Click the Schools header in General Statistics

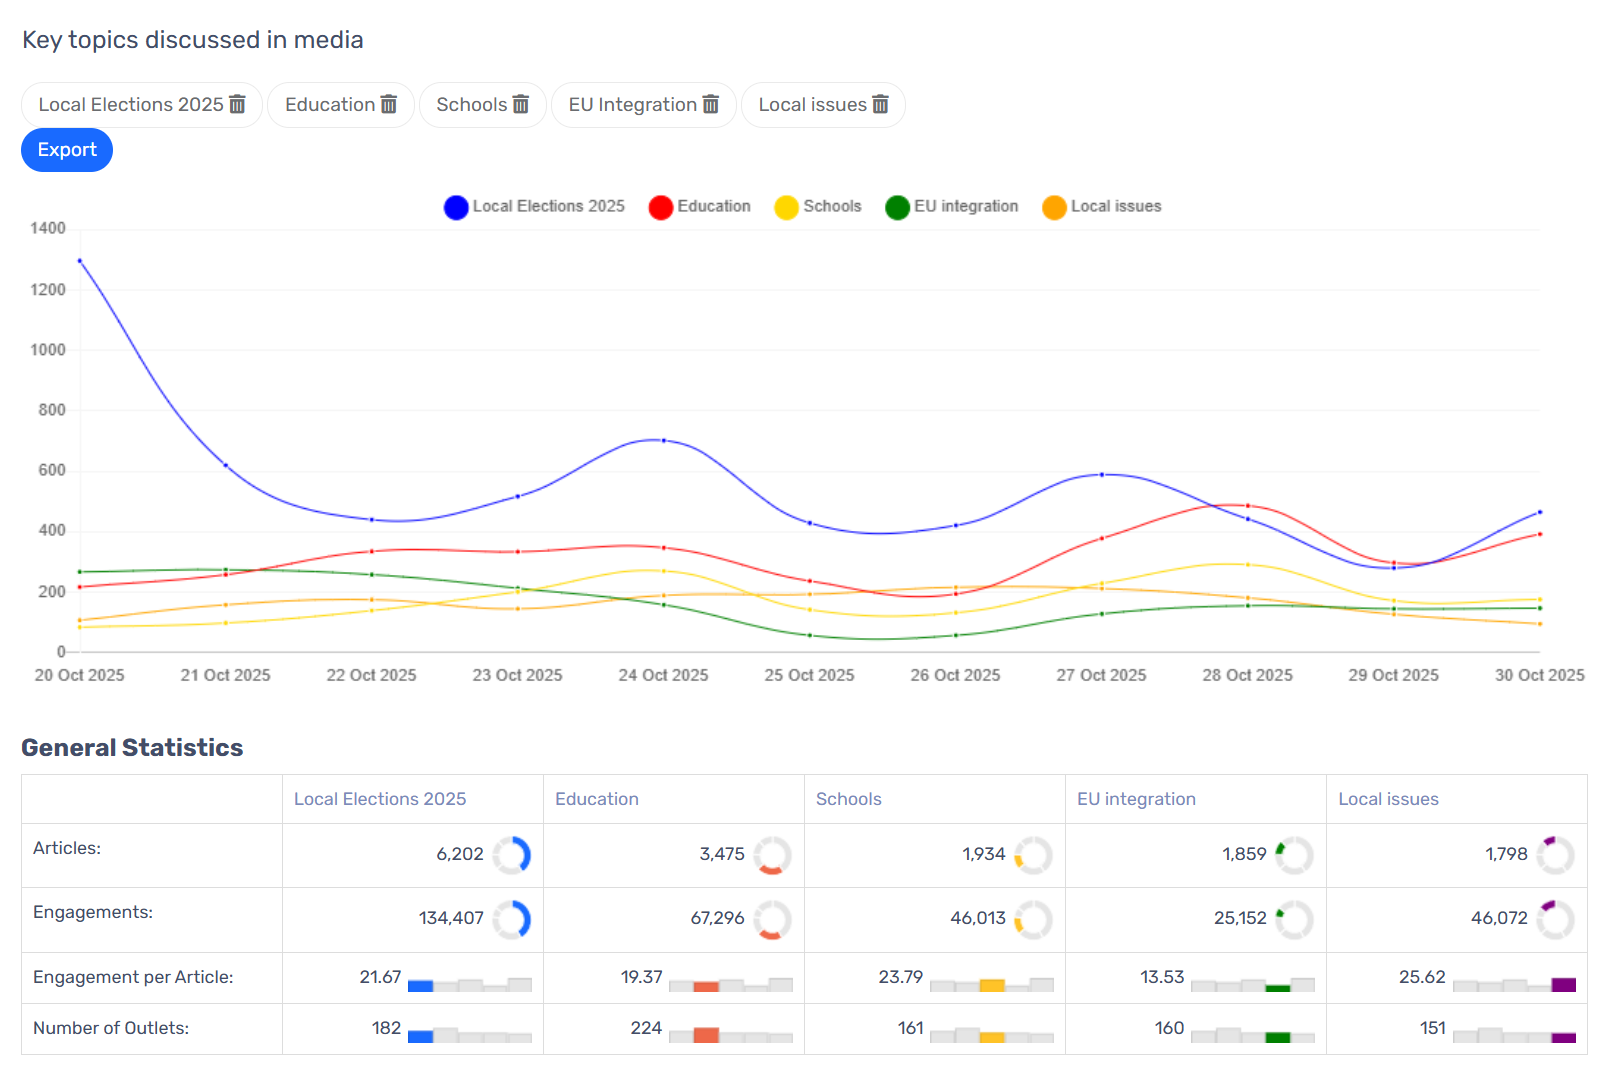pos(849,799)
